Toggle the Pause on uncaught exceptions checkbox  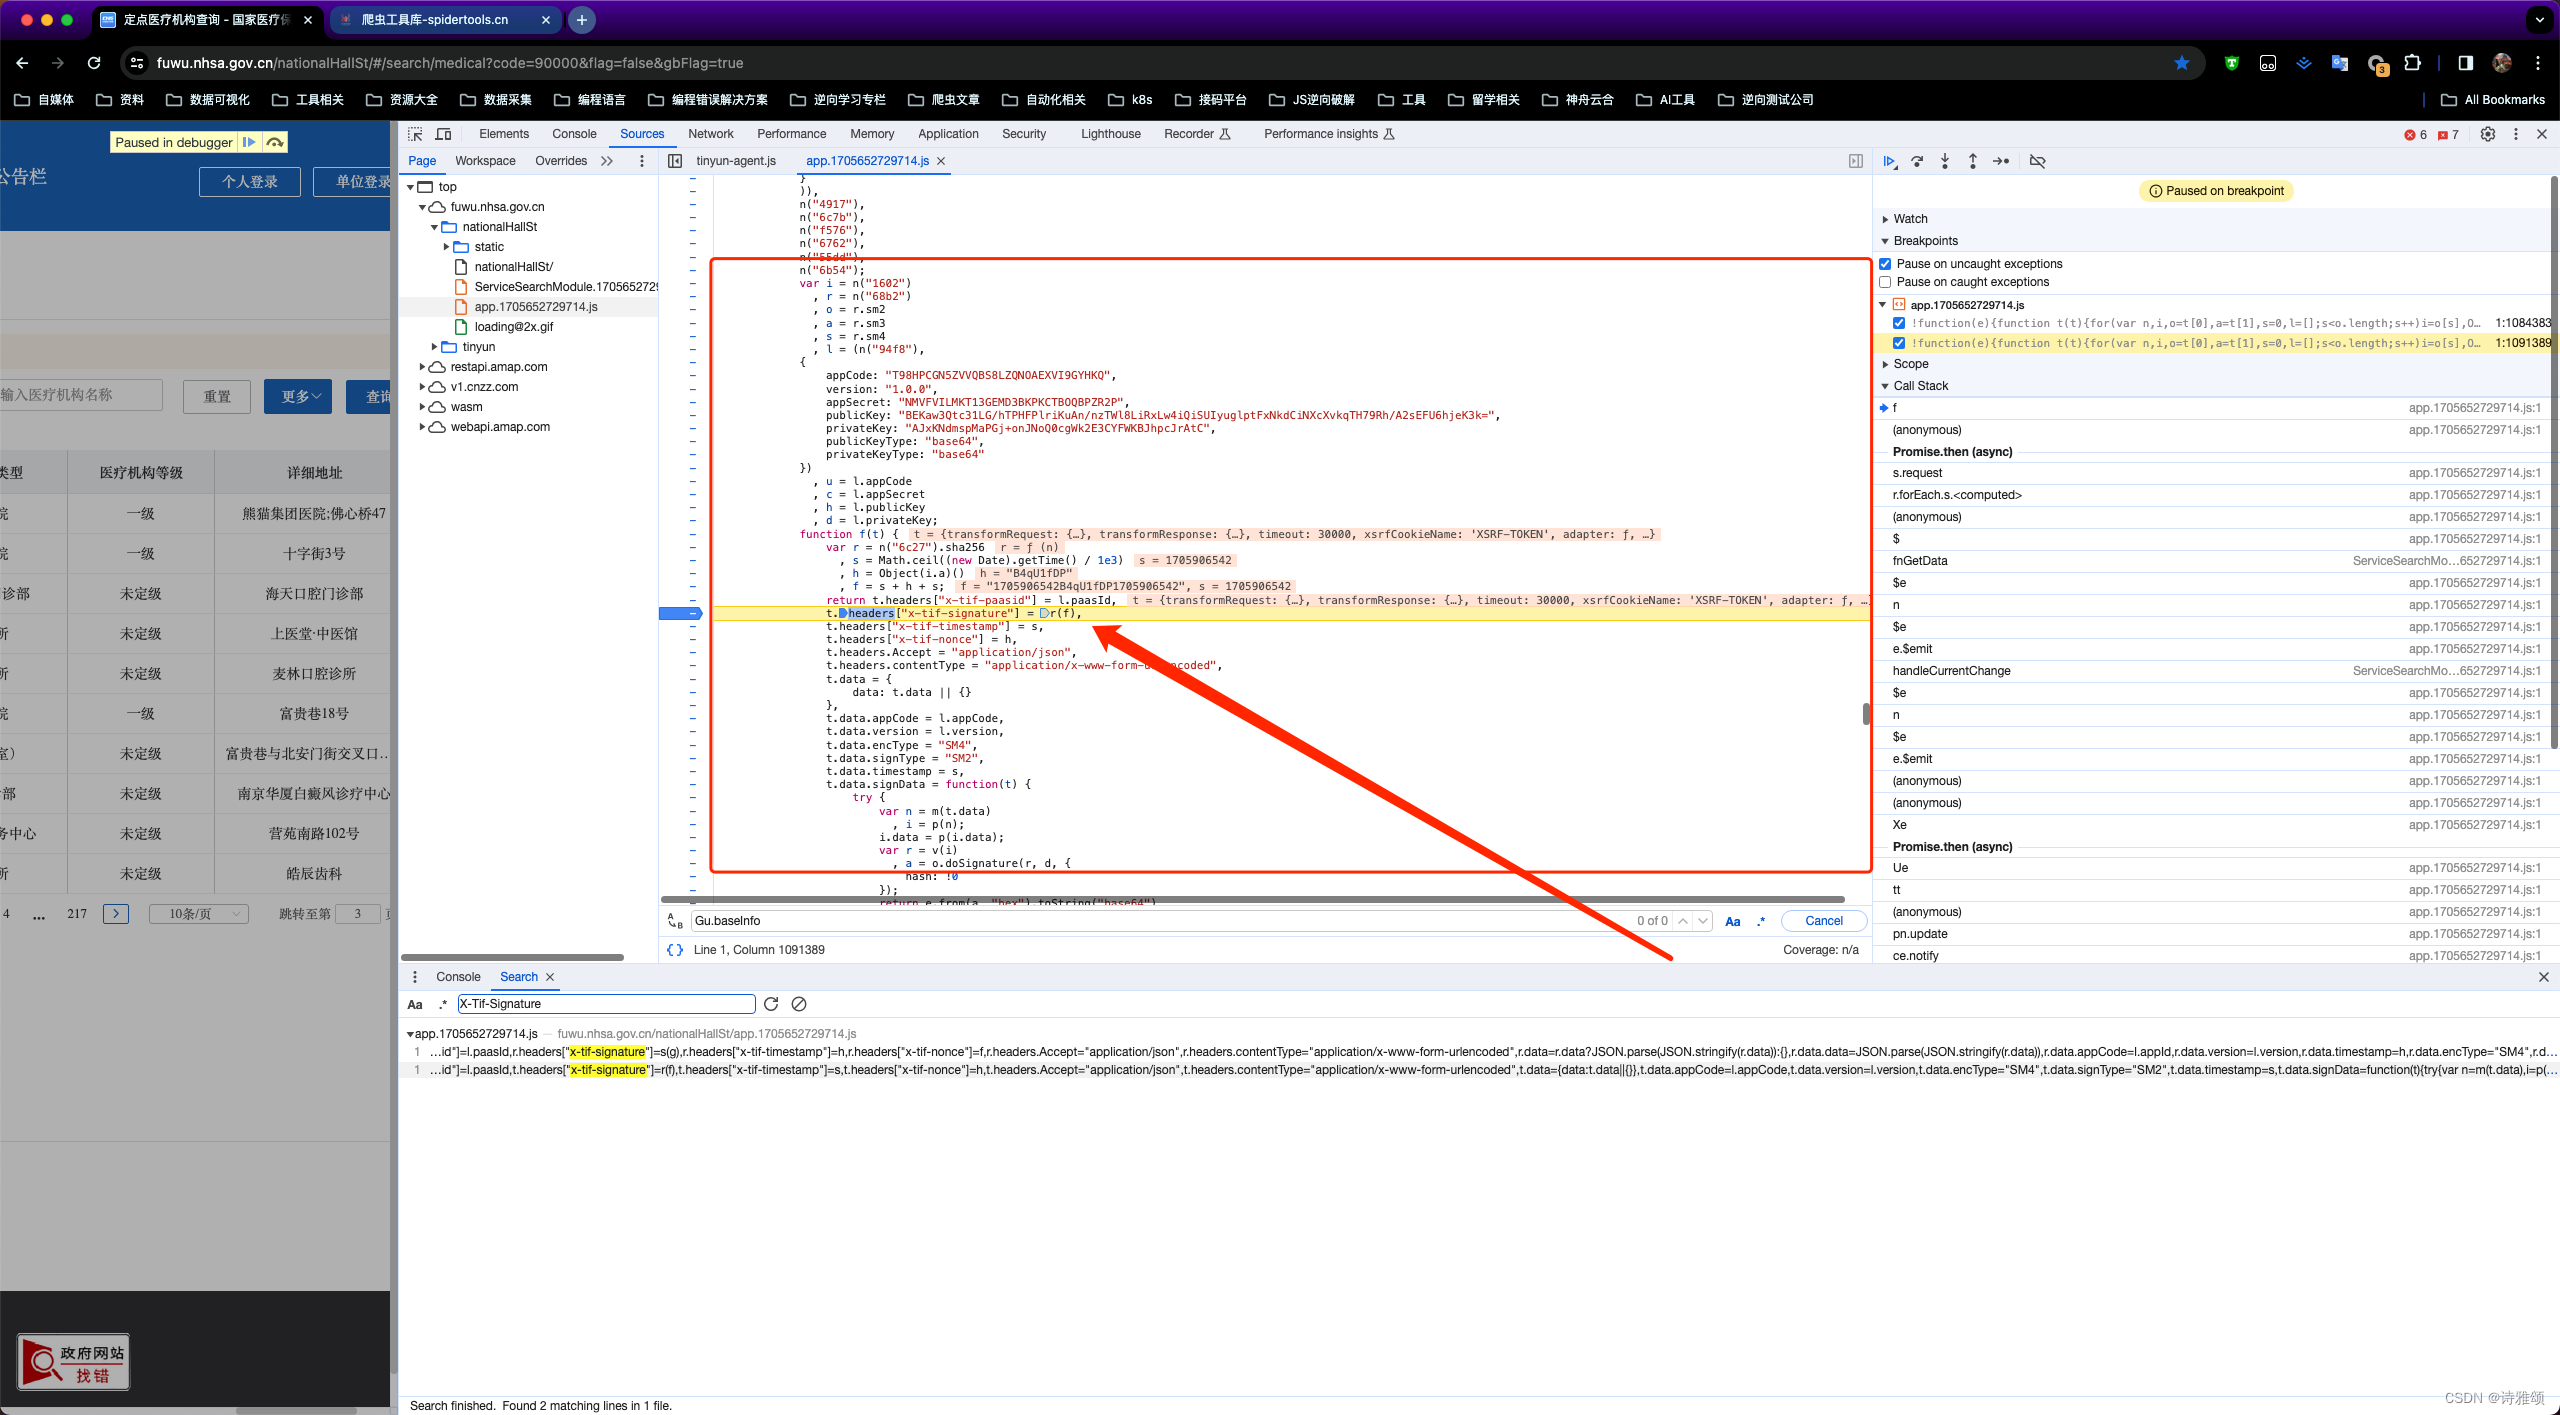point(1887,263)
